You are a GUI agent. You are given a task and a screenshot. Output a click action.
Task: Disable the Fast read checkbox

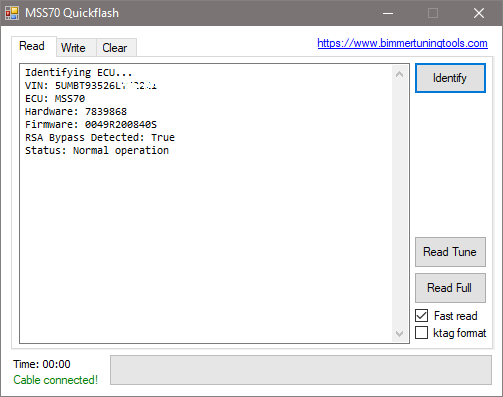[x=422, y=315]
